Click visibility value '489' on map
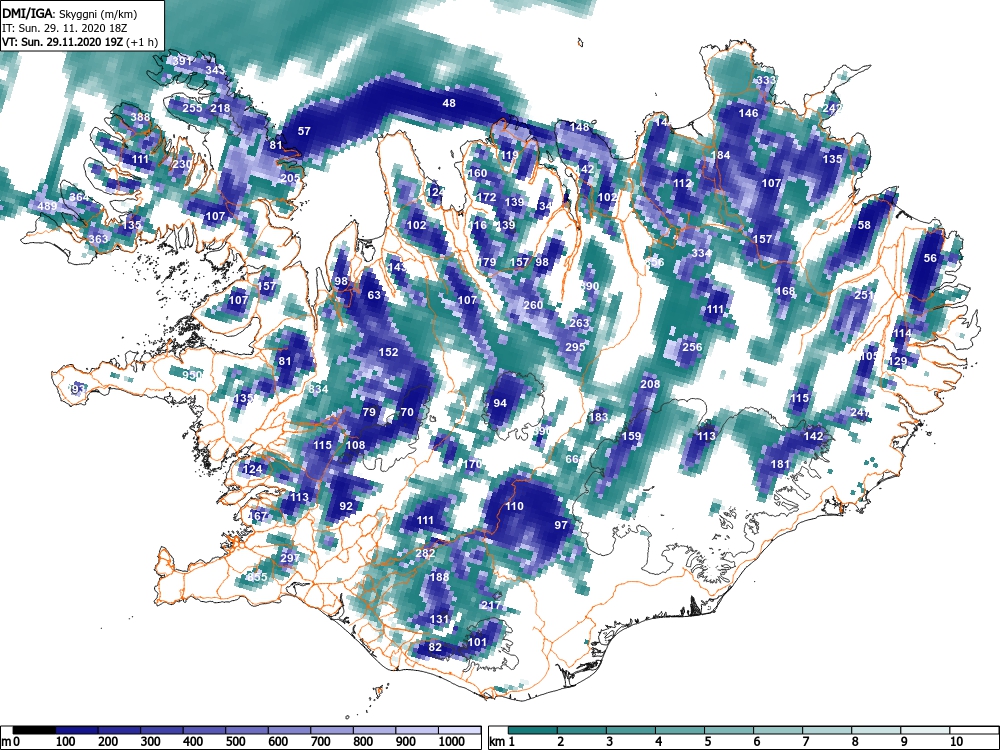The image size is (1000, 750). coord(47,206)
